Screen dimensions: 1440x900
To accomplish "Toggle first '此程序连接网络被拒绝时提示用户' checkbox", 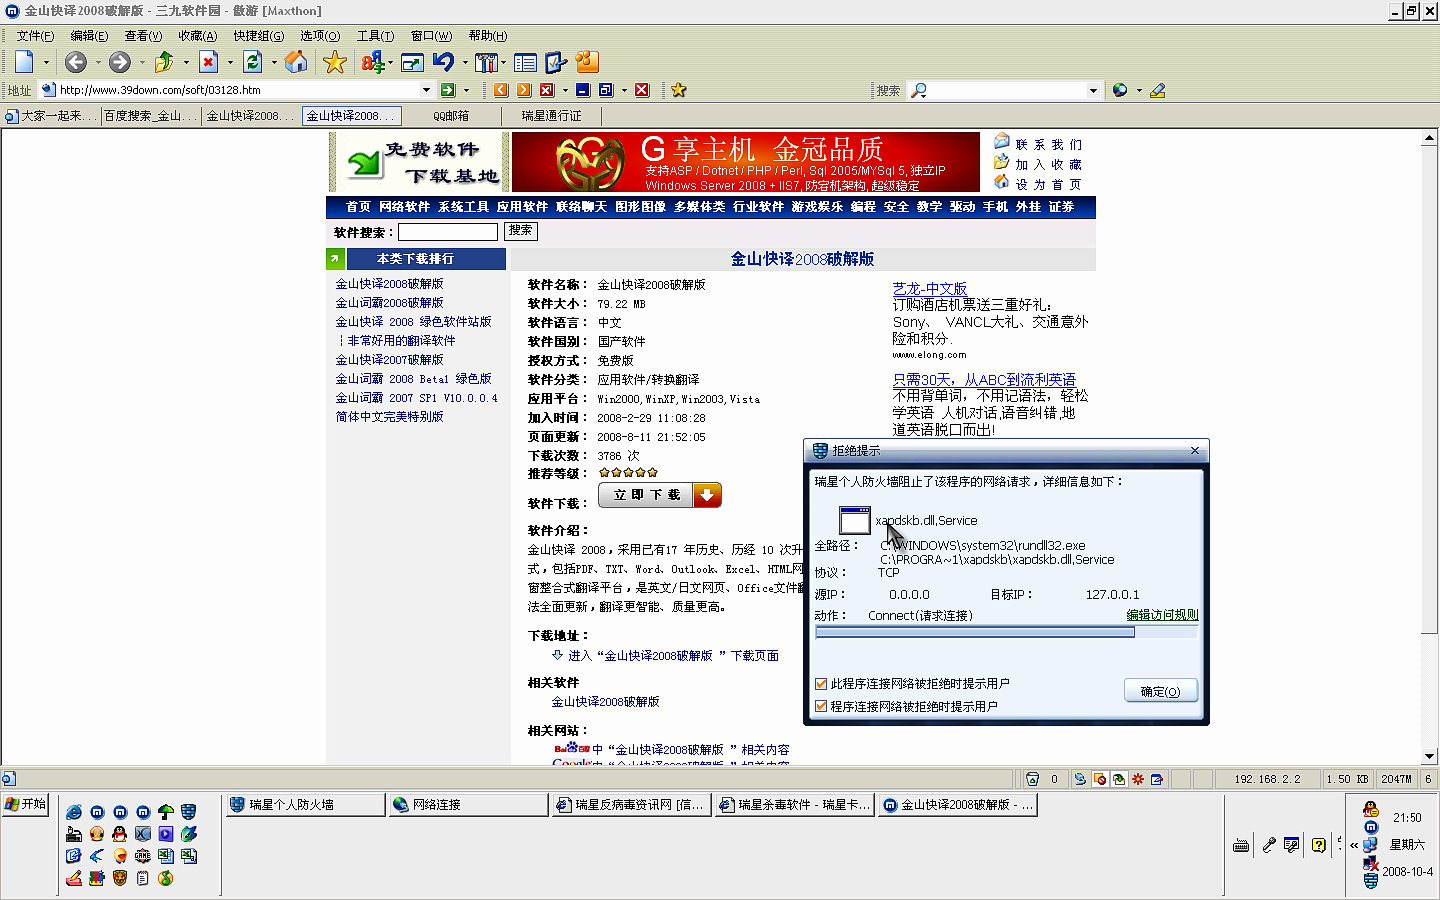I will [821, 684].
